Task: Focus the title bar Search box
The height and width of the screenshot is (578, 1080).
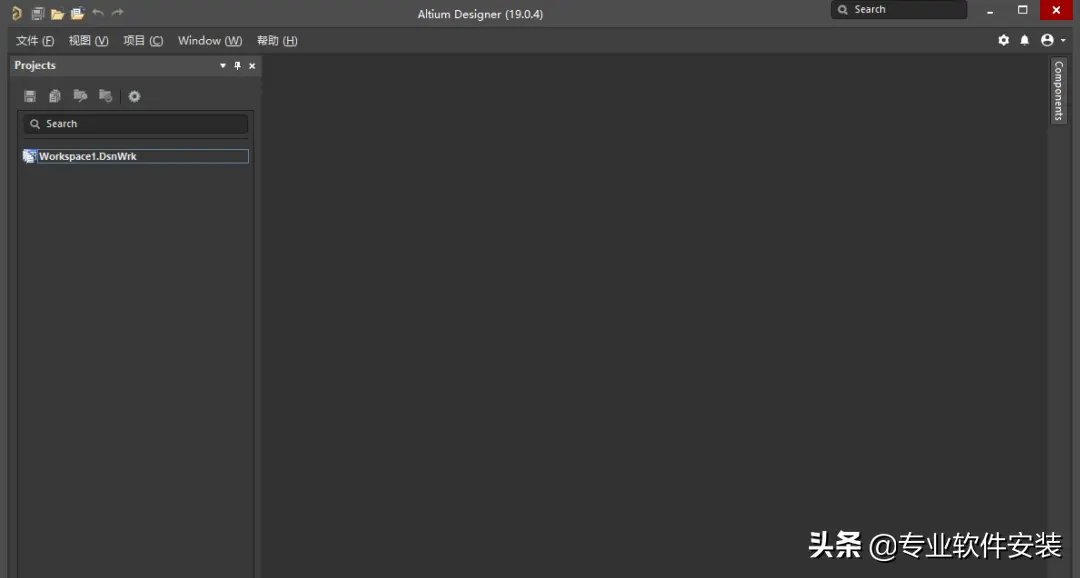Action: tap(899, 10)
